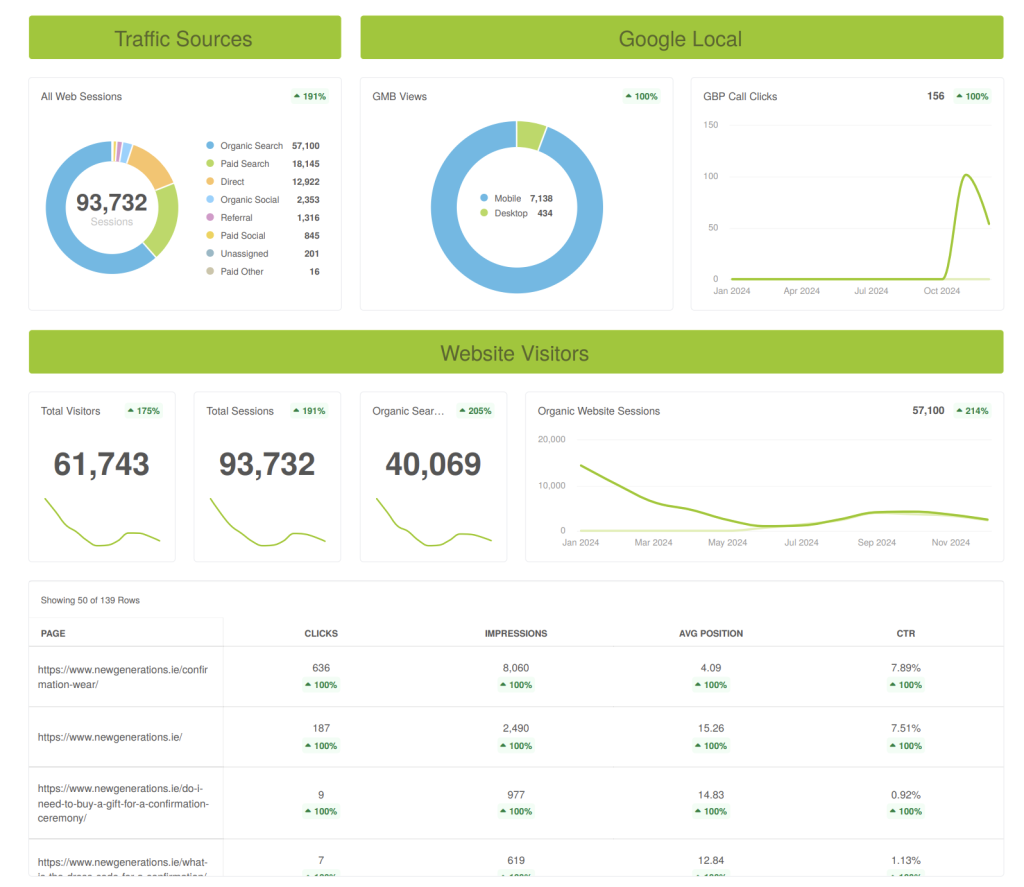The image size is (1024, 887).
Task: Click the 205% trend badge on Organic Search card
Action: (x=475, y=411)
